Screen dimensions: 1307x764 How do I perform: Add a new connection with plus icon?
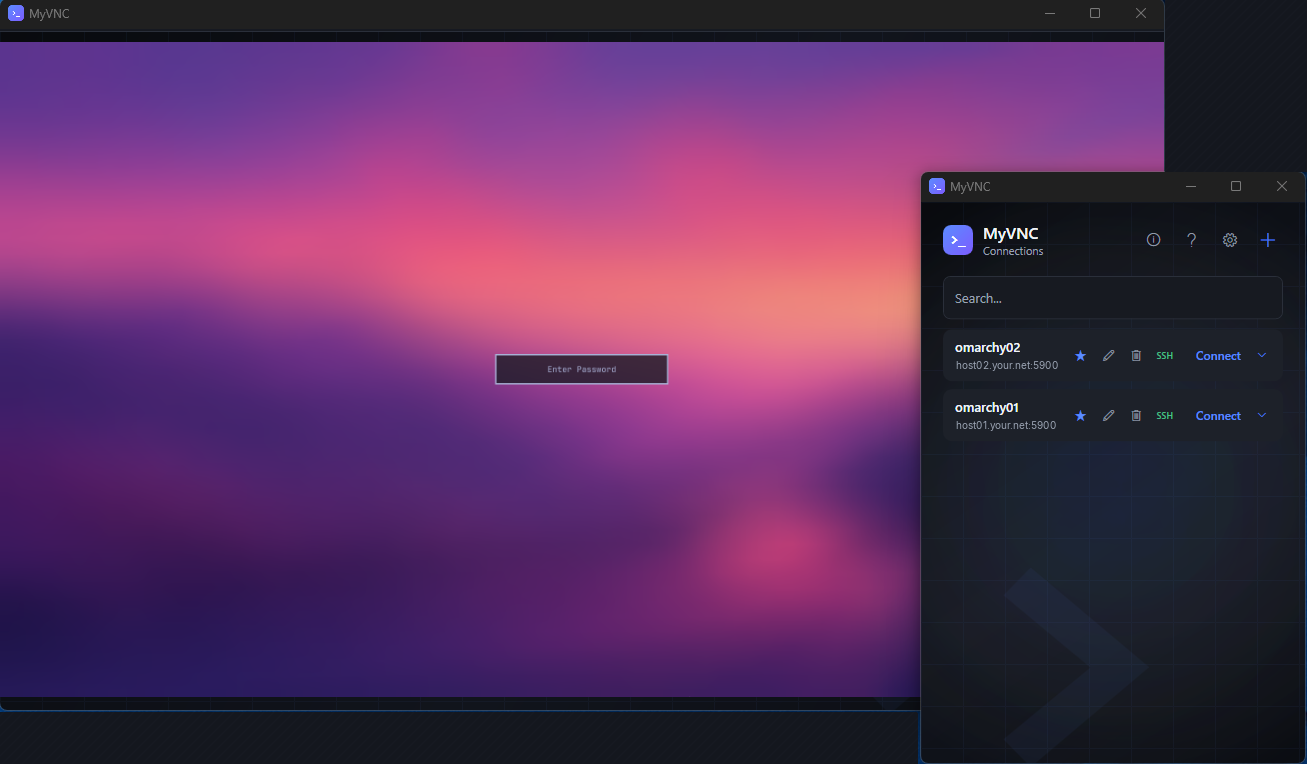(x=1268, y=240)
